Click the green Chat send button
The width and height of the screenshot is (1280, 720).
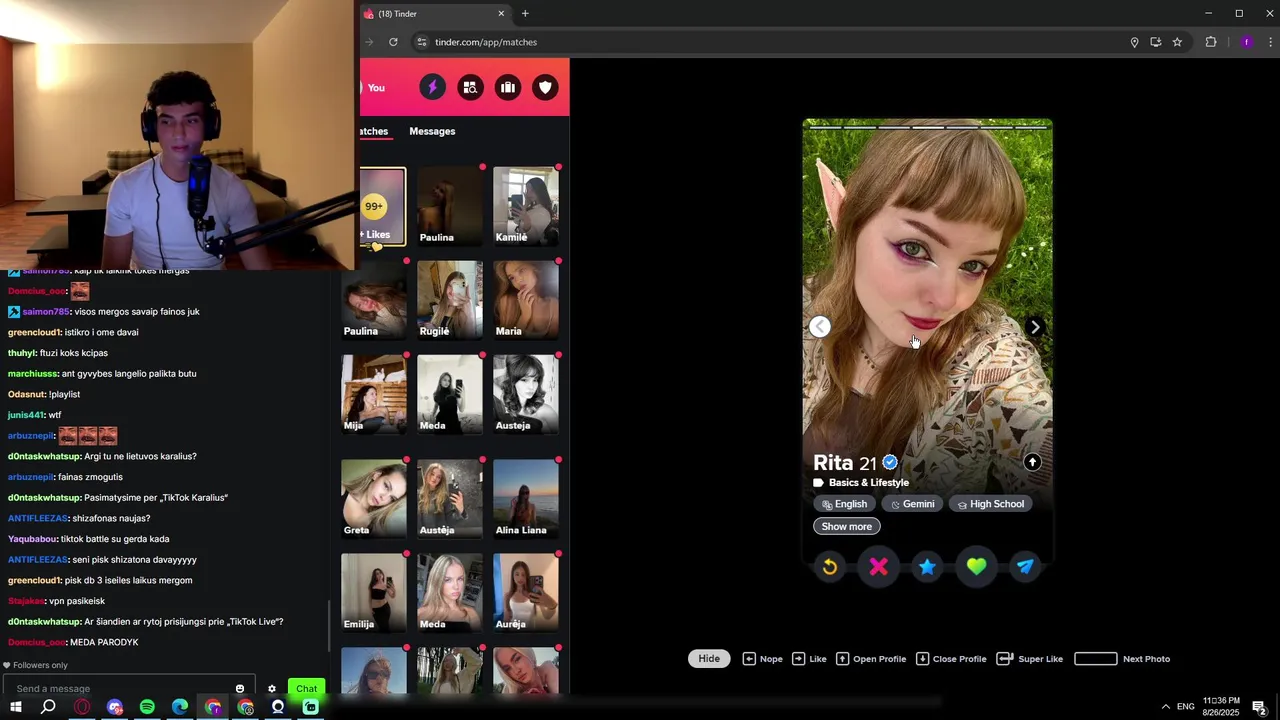(x=306, y=688)
